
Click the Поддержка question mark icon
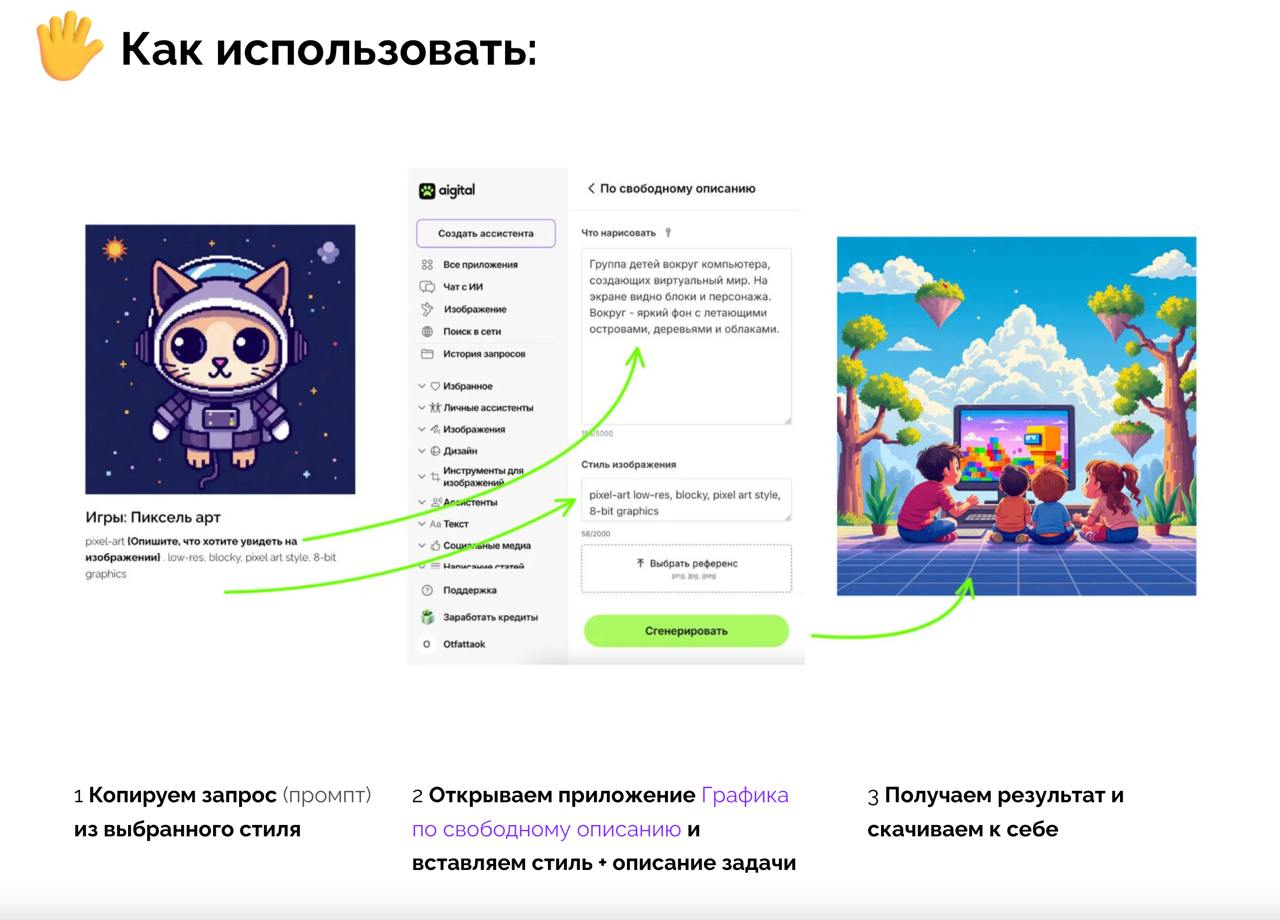coord(427,590)
